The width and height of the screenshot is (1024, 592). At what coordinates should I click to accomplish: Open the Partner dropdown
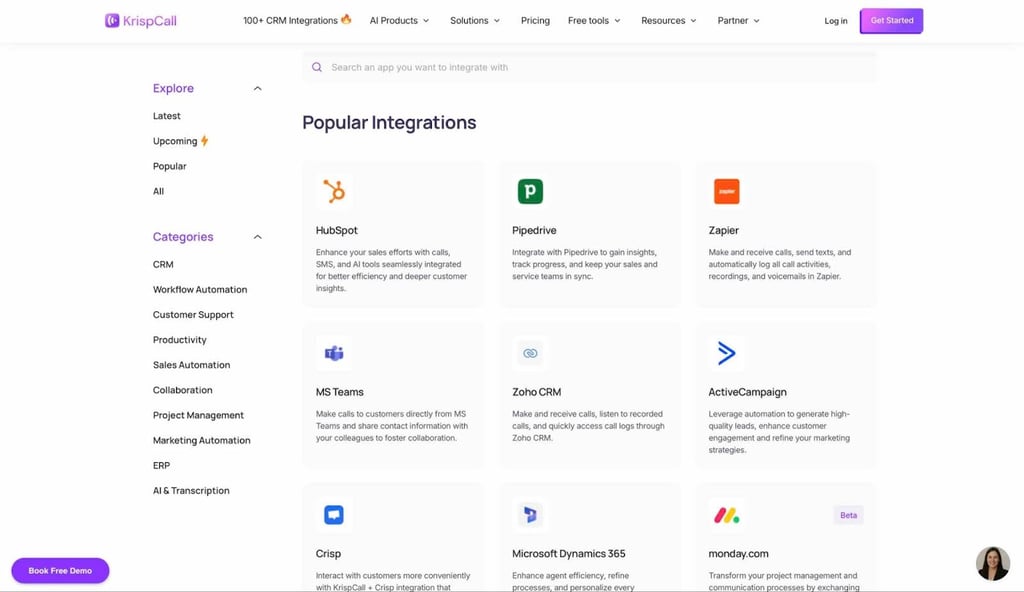coord(739,21)
